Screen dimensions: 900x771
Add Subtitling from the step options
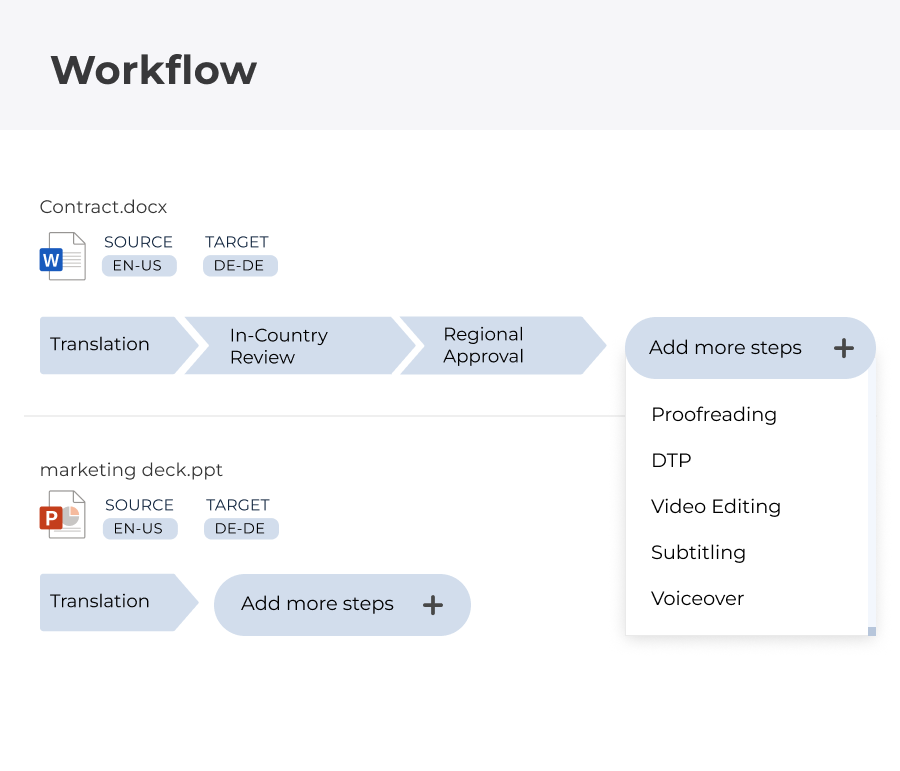pos(699,553)
